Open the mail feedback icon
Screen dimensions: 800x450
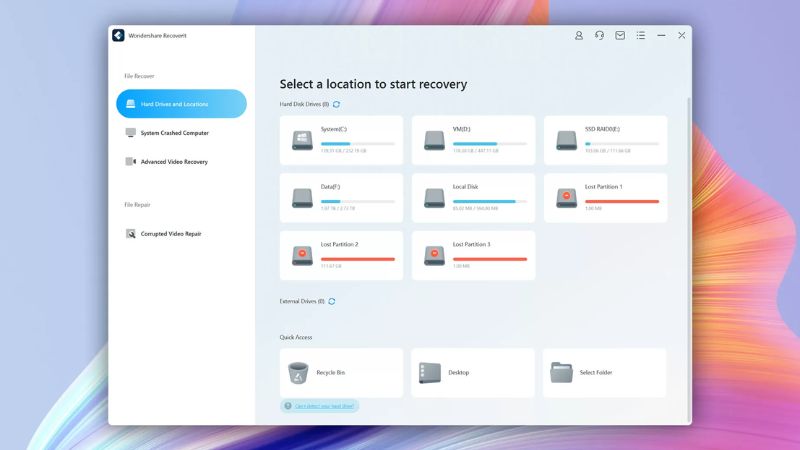[620, 35]
